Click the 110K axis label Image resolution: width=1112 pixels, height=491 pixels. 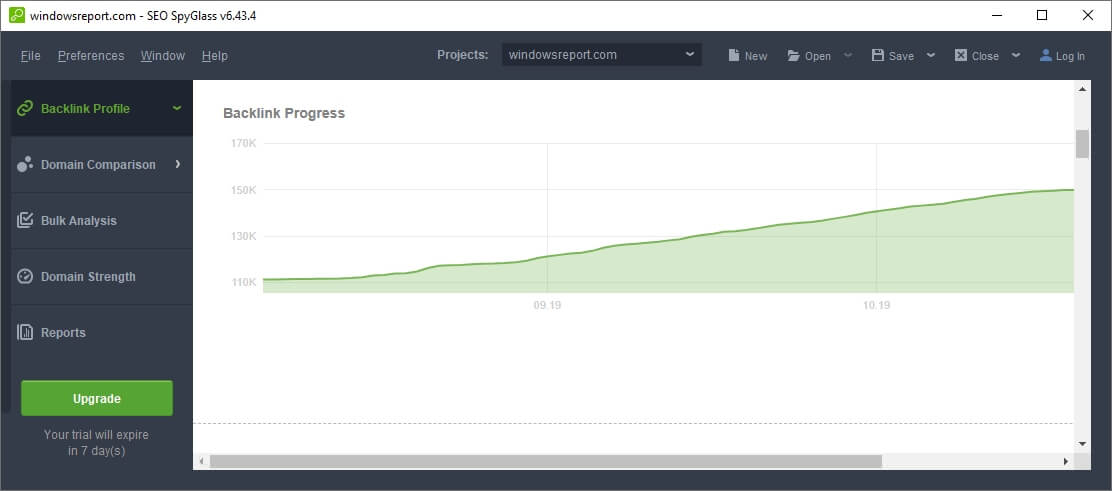tap(243, 282)
